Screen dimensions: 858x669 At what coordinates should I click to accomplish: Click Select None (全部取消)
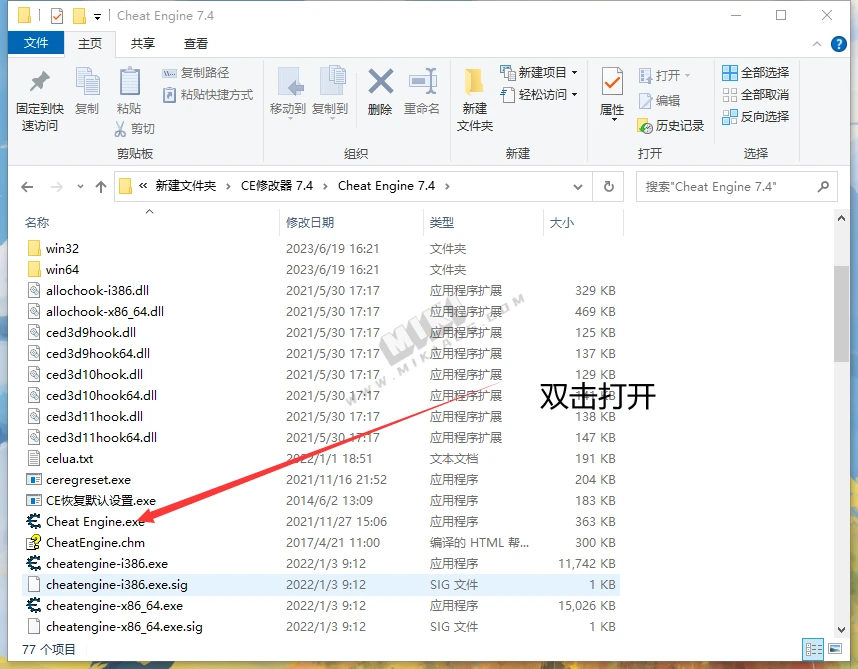pyautogui.click(x=756, y=95)
